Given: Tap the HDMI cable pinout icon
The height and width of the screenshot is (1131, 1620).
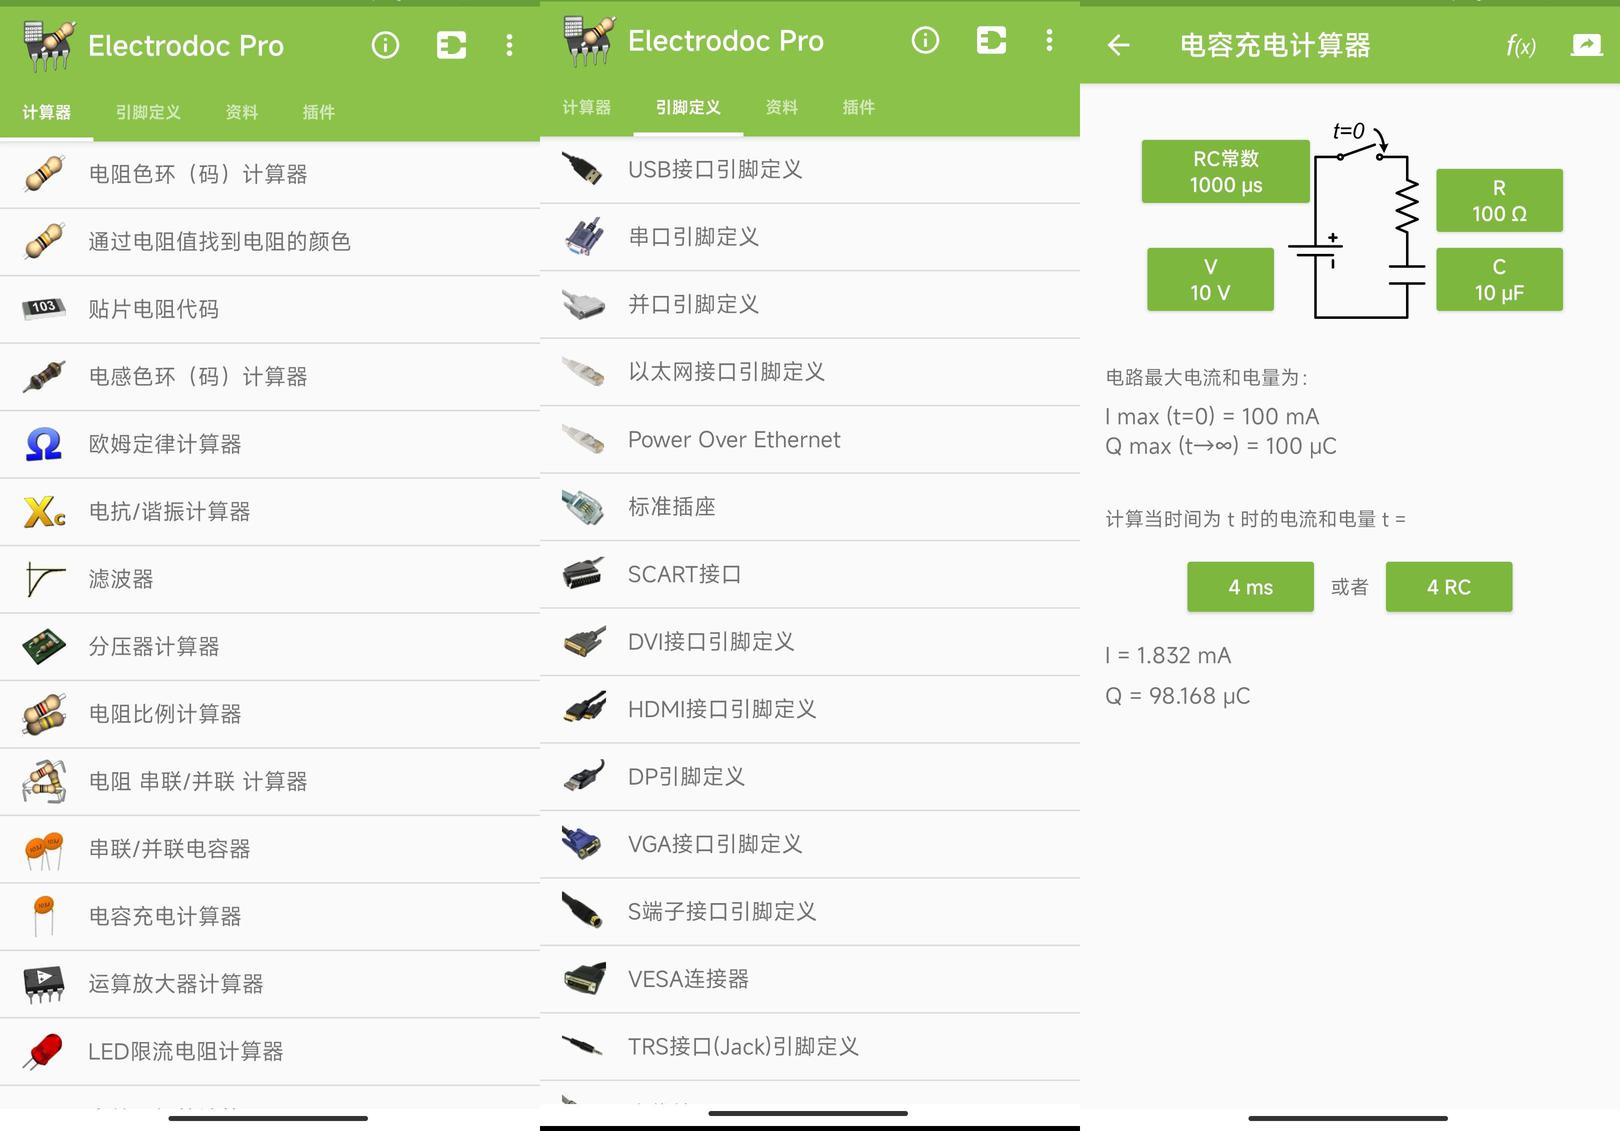Looking at the screenshot, I should pyautogui.click(x=582, y=709).
